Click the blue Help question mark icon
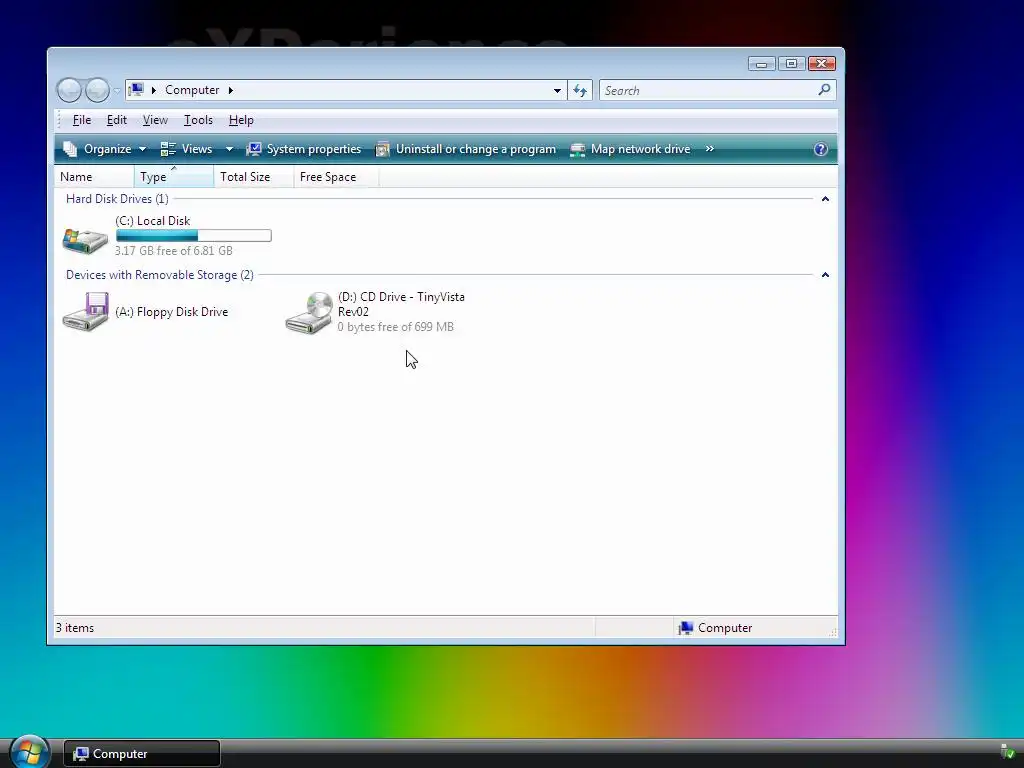Image resolution: width=1024 pixels, height=768 pixels. tap(821, 149)
